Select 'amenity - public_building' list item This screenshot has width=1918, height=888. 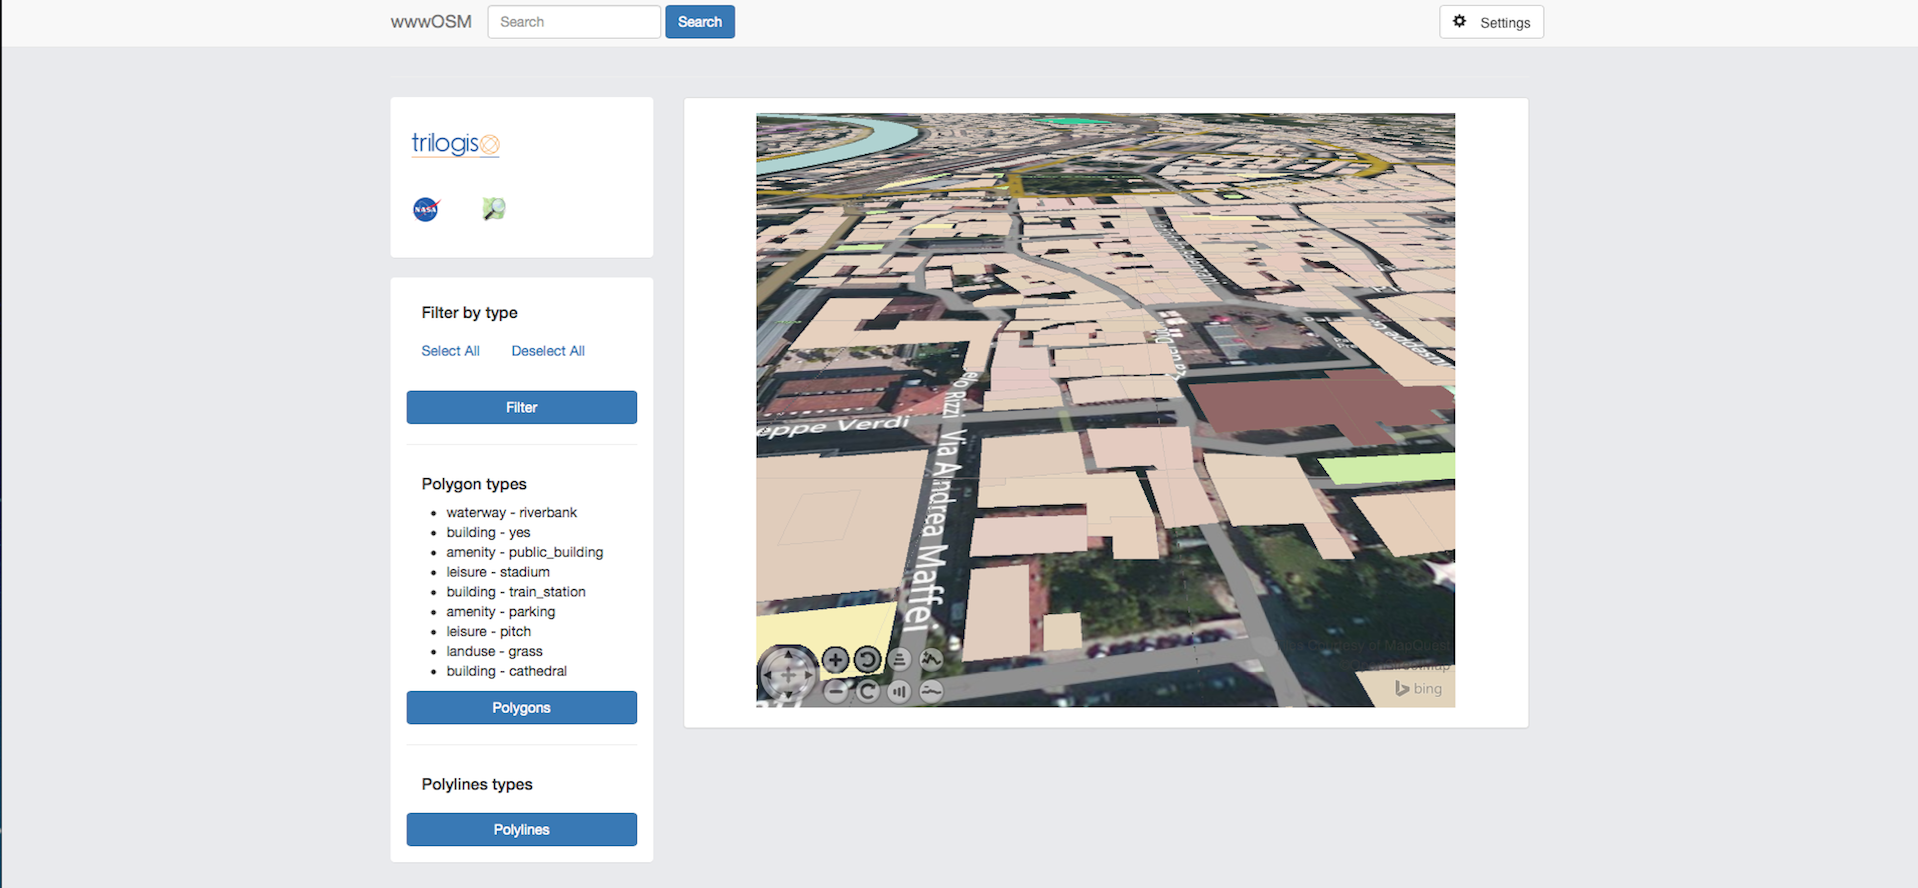click(x=525, y=552)
